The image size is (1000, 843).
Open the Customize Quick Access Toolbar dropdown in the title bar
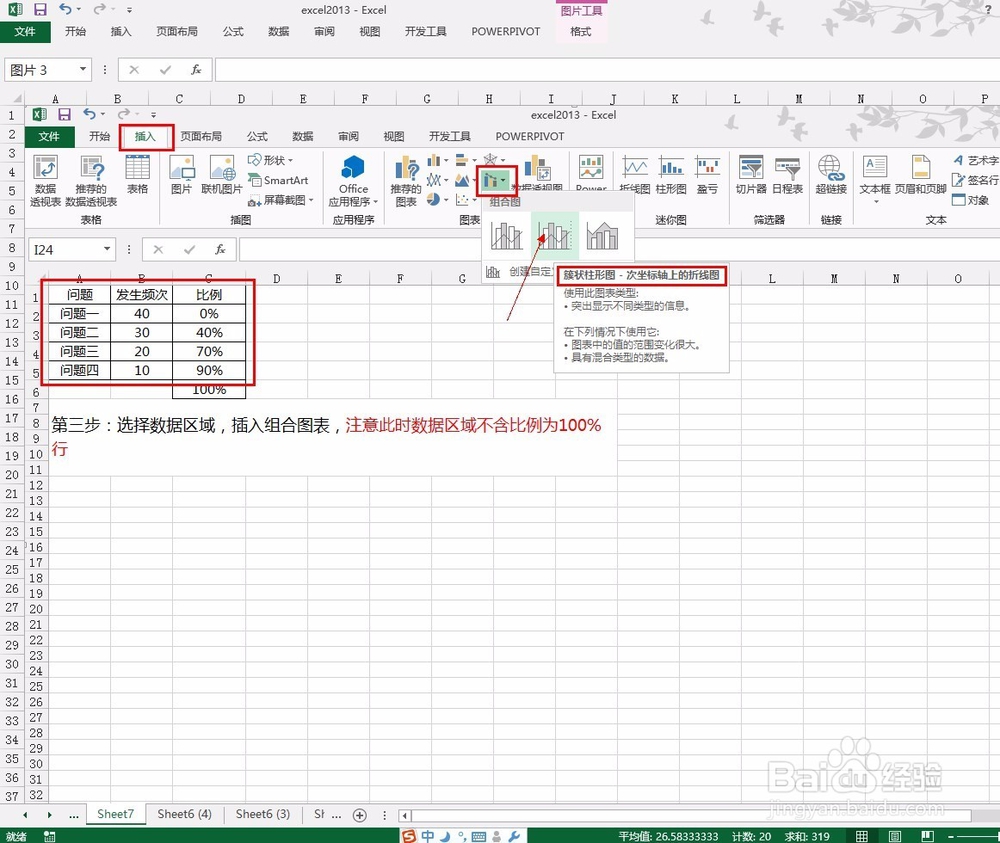click(129, 10)
